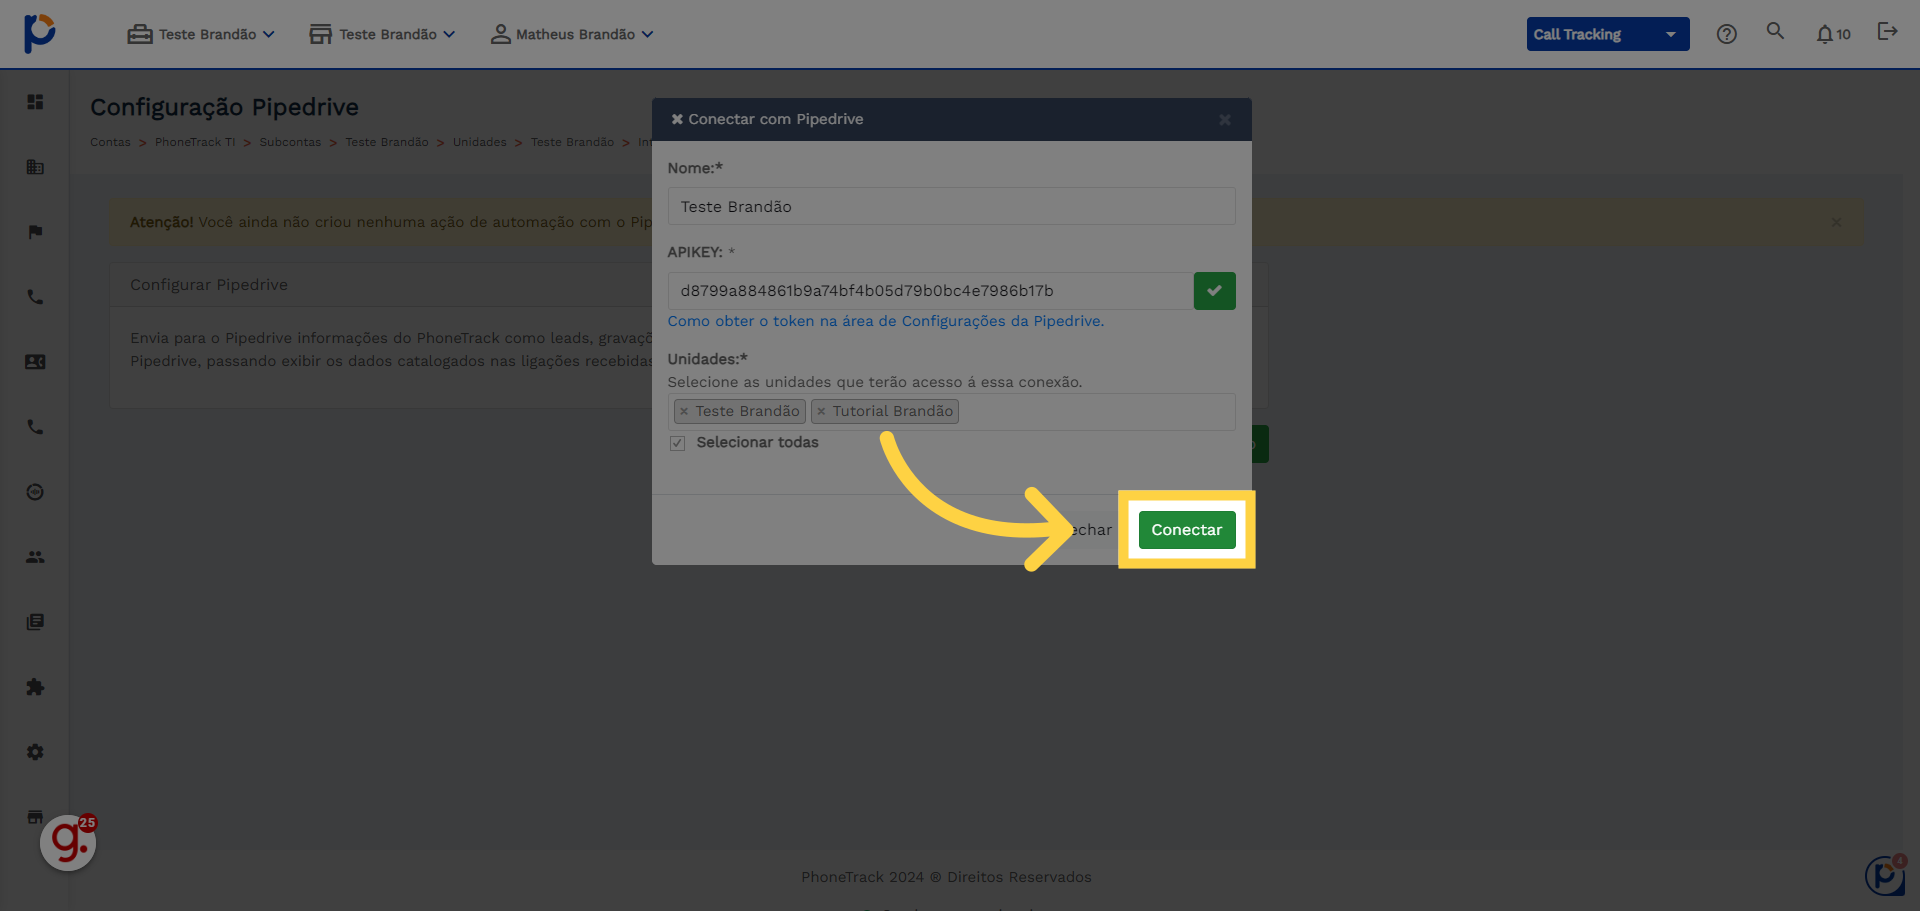This screenshot has height=911, width=1920.
Task: Open the g. widget with badge 25
Action: [x=68, y=842]
